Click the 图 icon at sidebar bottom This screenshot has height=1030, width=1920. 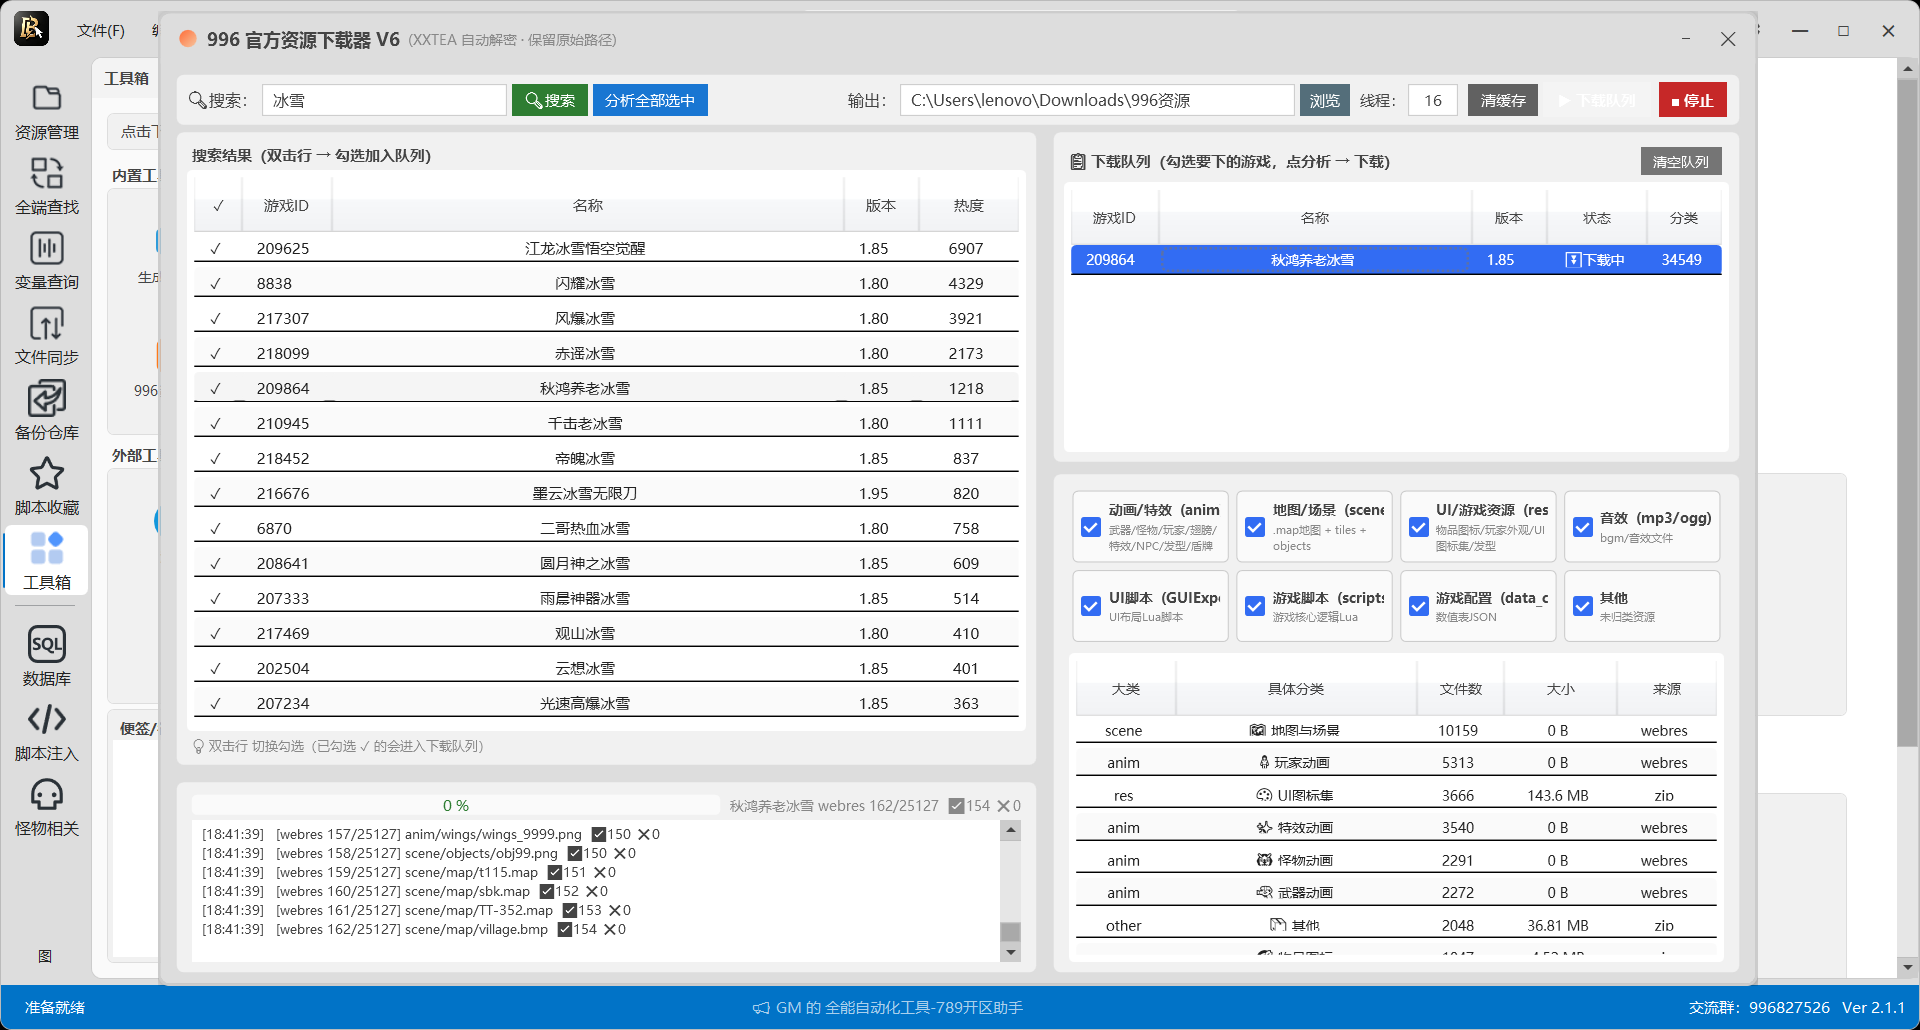click(45, 956)
